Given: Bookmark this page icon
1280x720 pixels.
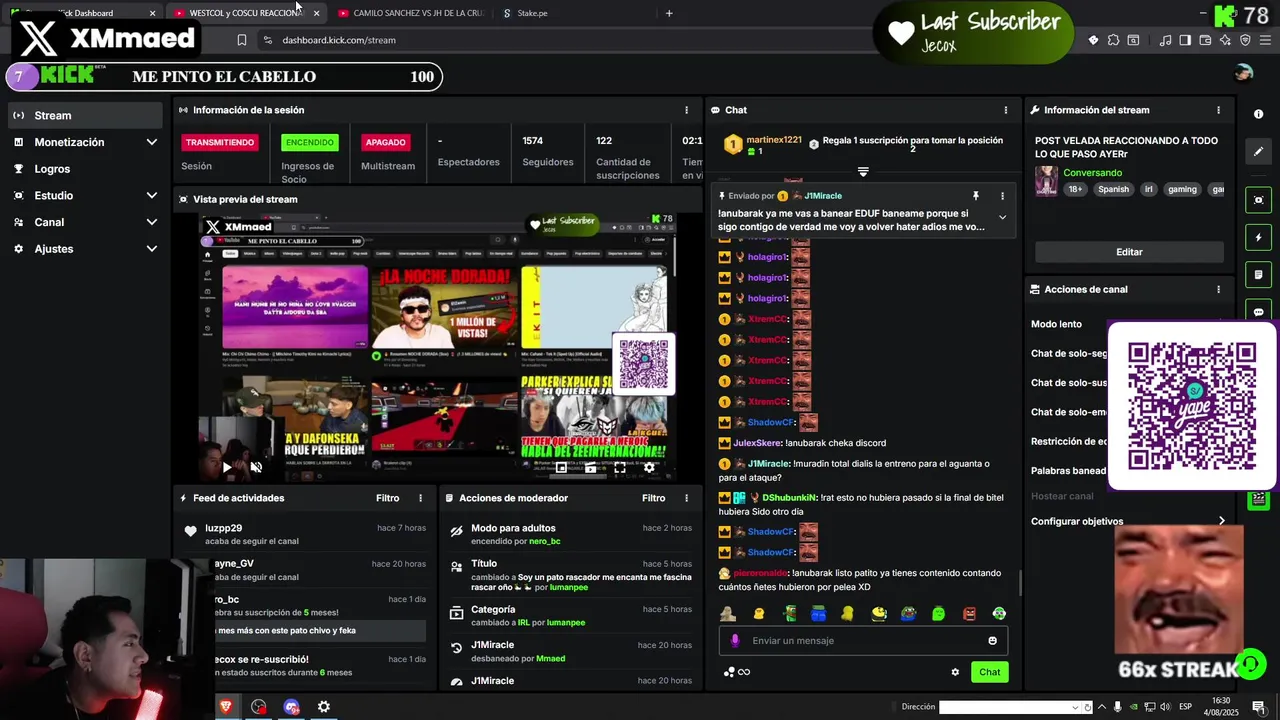Looking at the screenshot, I should (x=242, y=40).
